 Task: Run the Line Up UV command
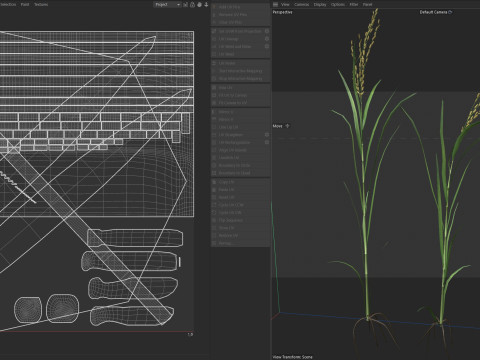pos(240,127)
